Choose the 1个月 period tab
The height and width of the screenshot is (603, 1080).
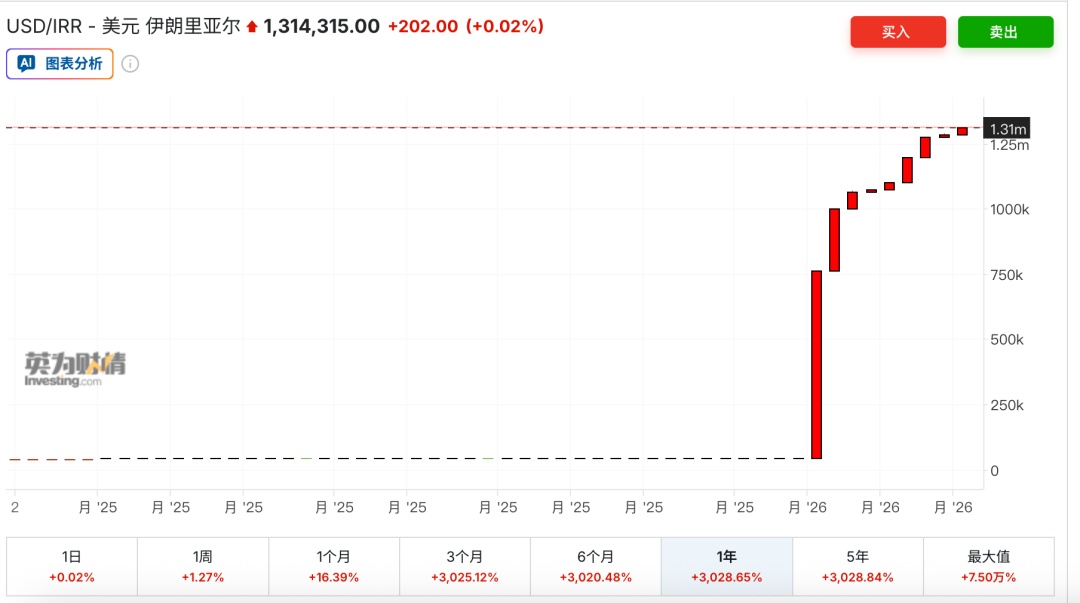coord(333,566)
